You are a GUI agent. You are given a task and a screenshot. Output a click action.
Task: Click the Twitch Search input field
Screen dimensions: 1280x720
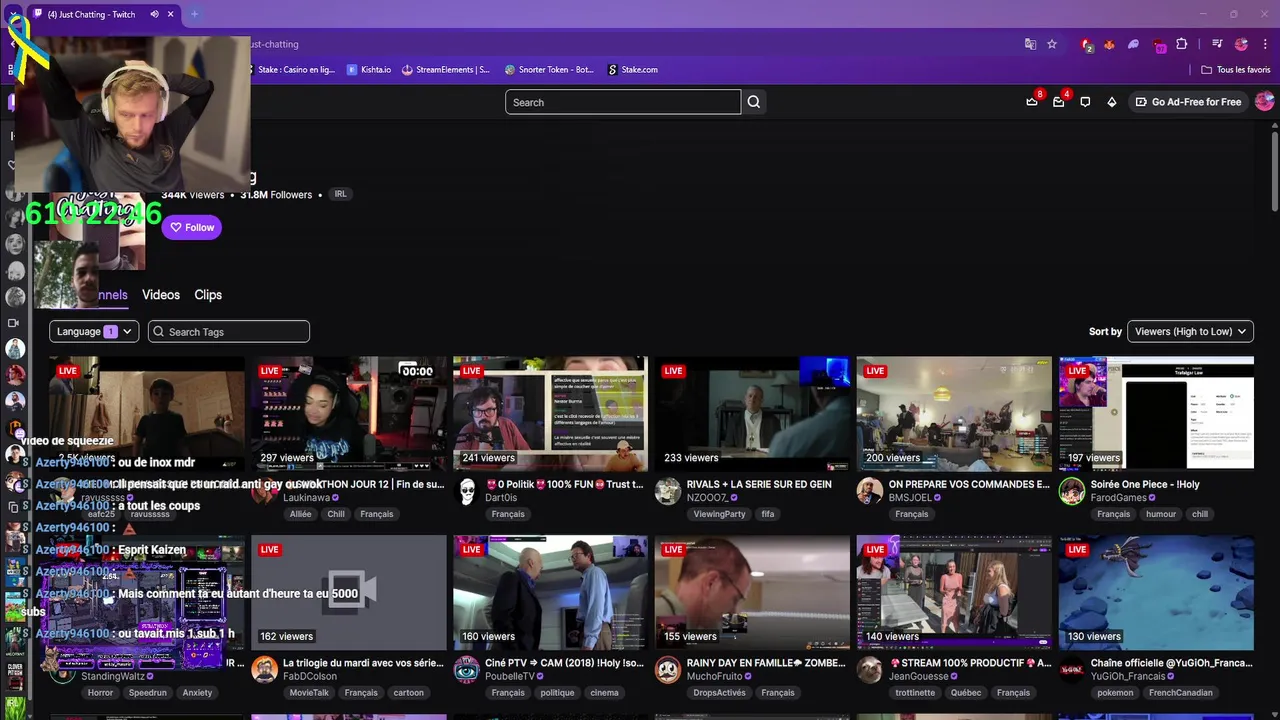[623, 102]
